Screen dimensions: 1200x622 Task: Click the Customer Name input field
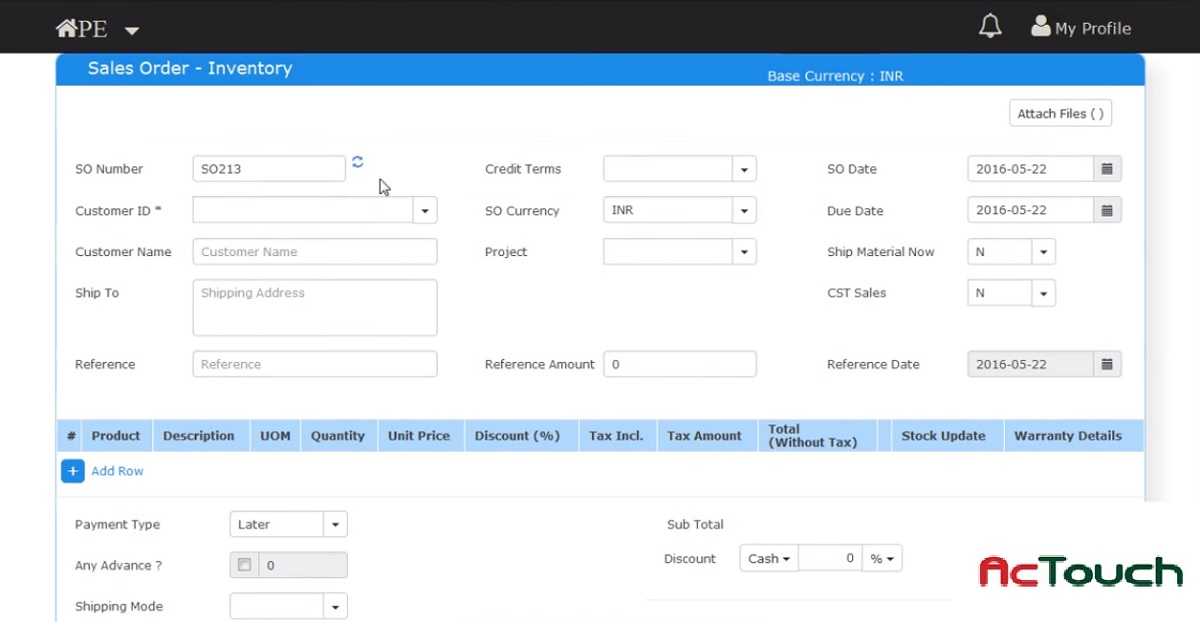314,251
